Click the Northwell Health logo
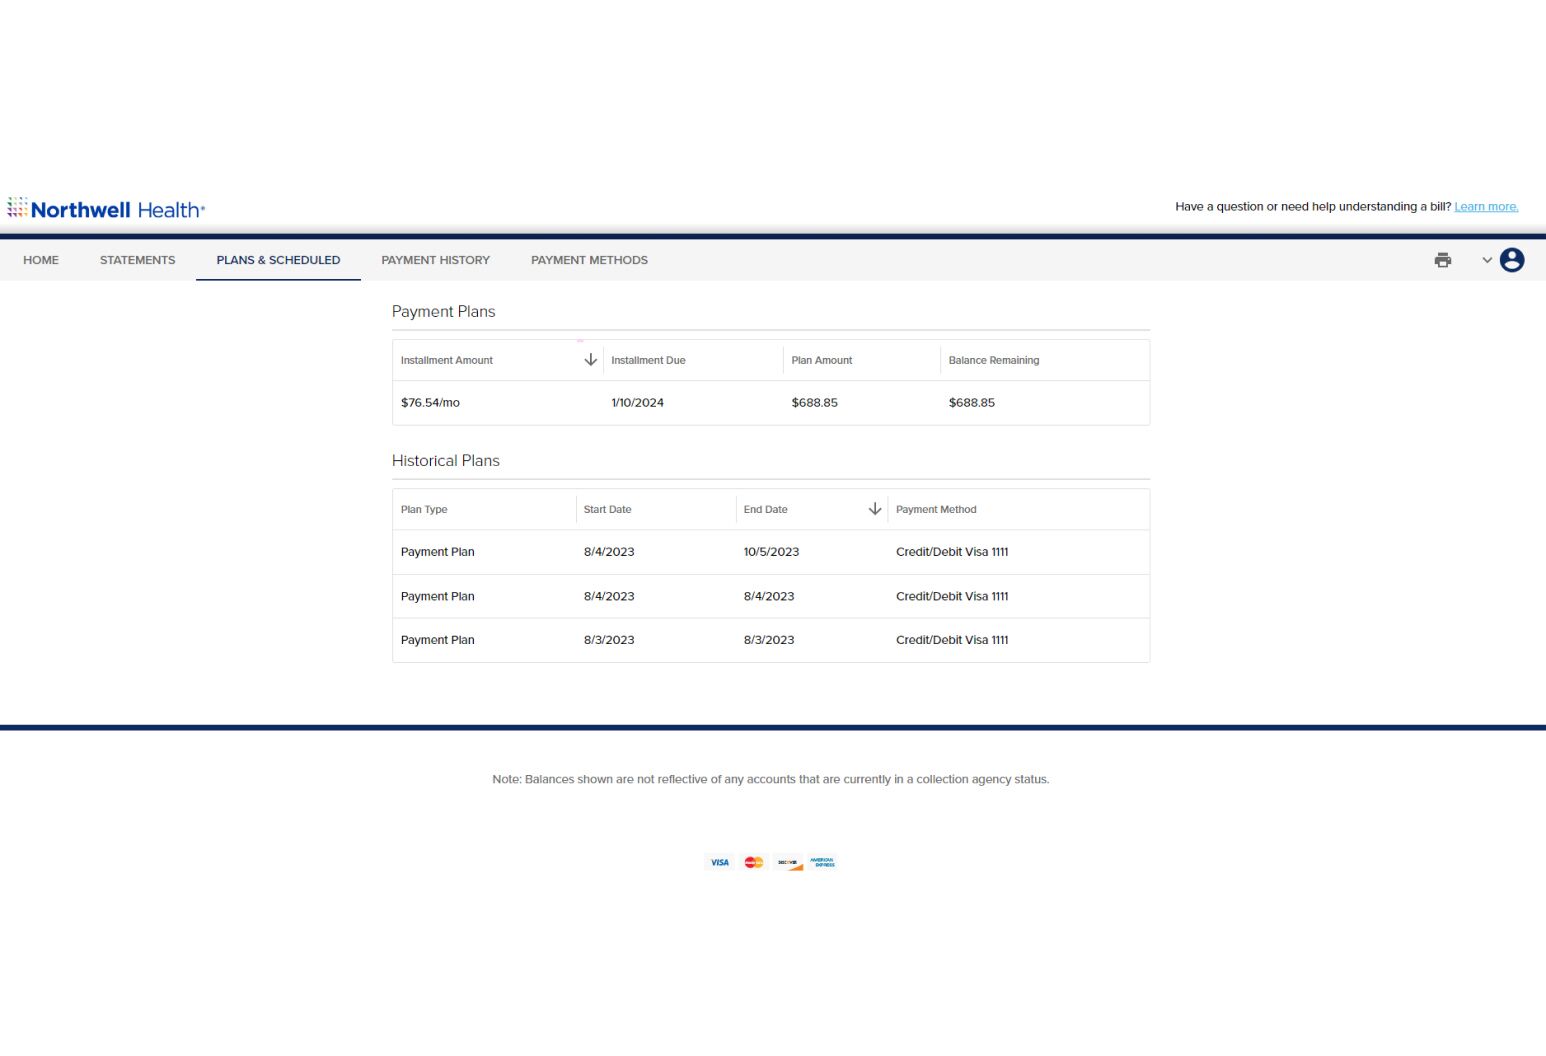The image size is (1546, 1056). coord(106,209)
